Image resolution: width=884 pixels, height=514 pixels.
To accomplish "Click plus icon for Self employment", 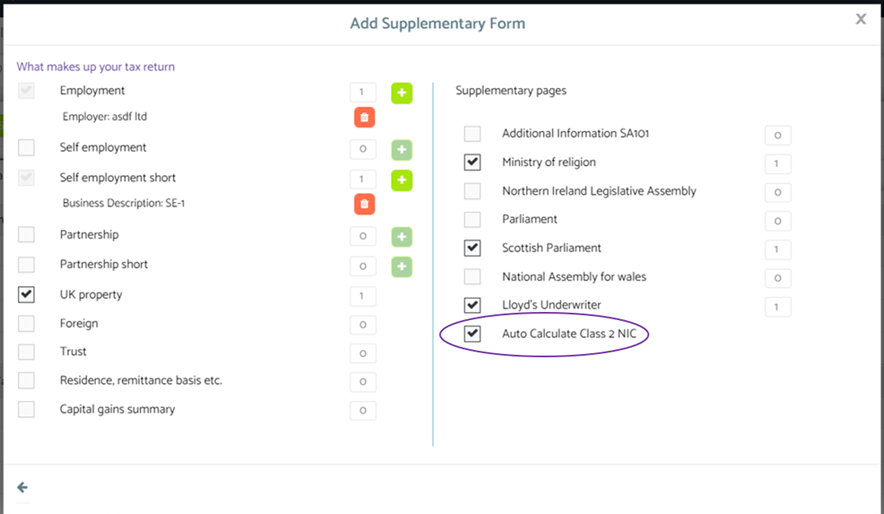I will (x=401, y=150).
